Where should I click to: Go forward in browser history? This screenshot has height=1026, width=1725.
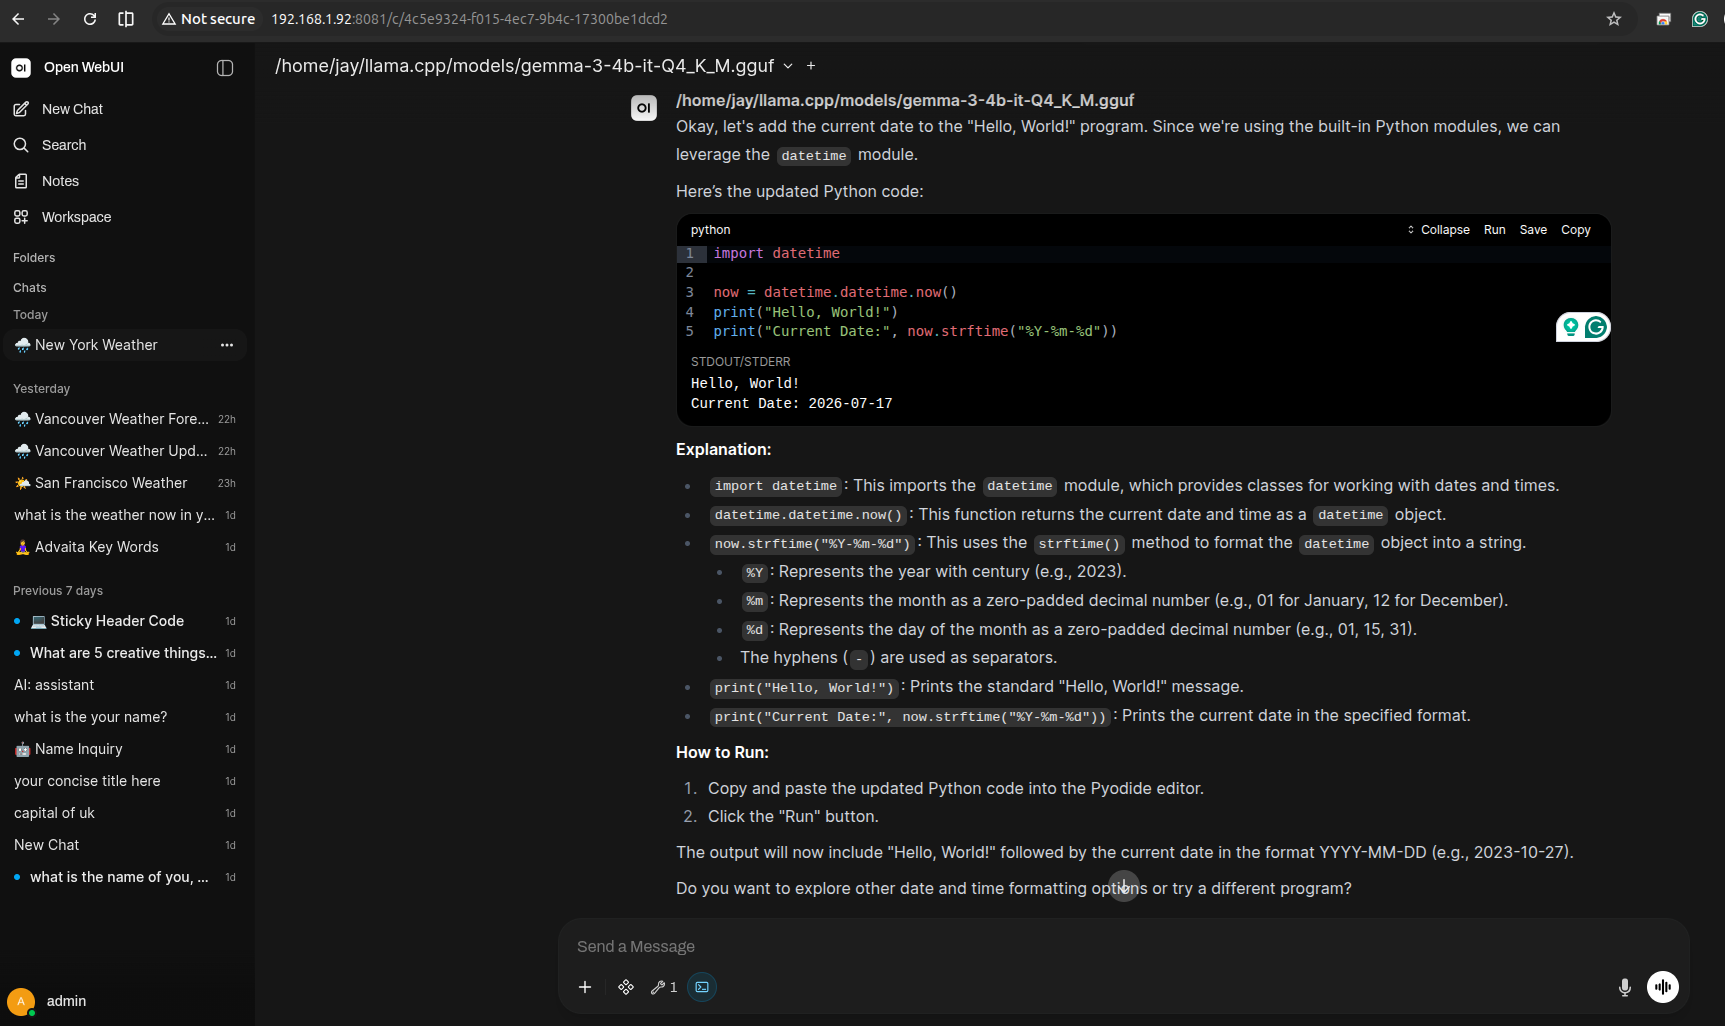coord(54,19)
